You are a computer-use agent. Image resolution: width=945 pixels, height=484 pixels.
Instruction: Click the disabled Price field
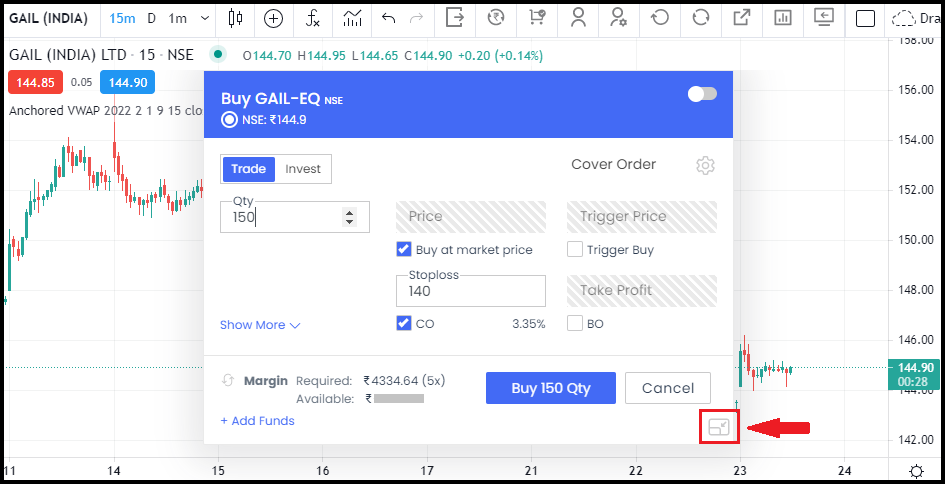pyautogui.click(x=471, y=217)
